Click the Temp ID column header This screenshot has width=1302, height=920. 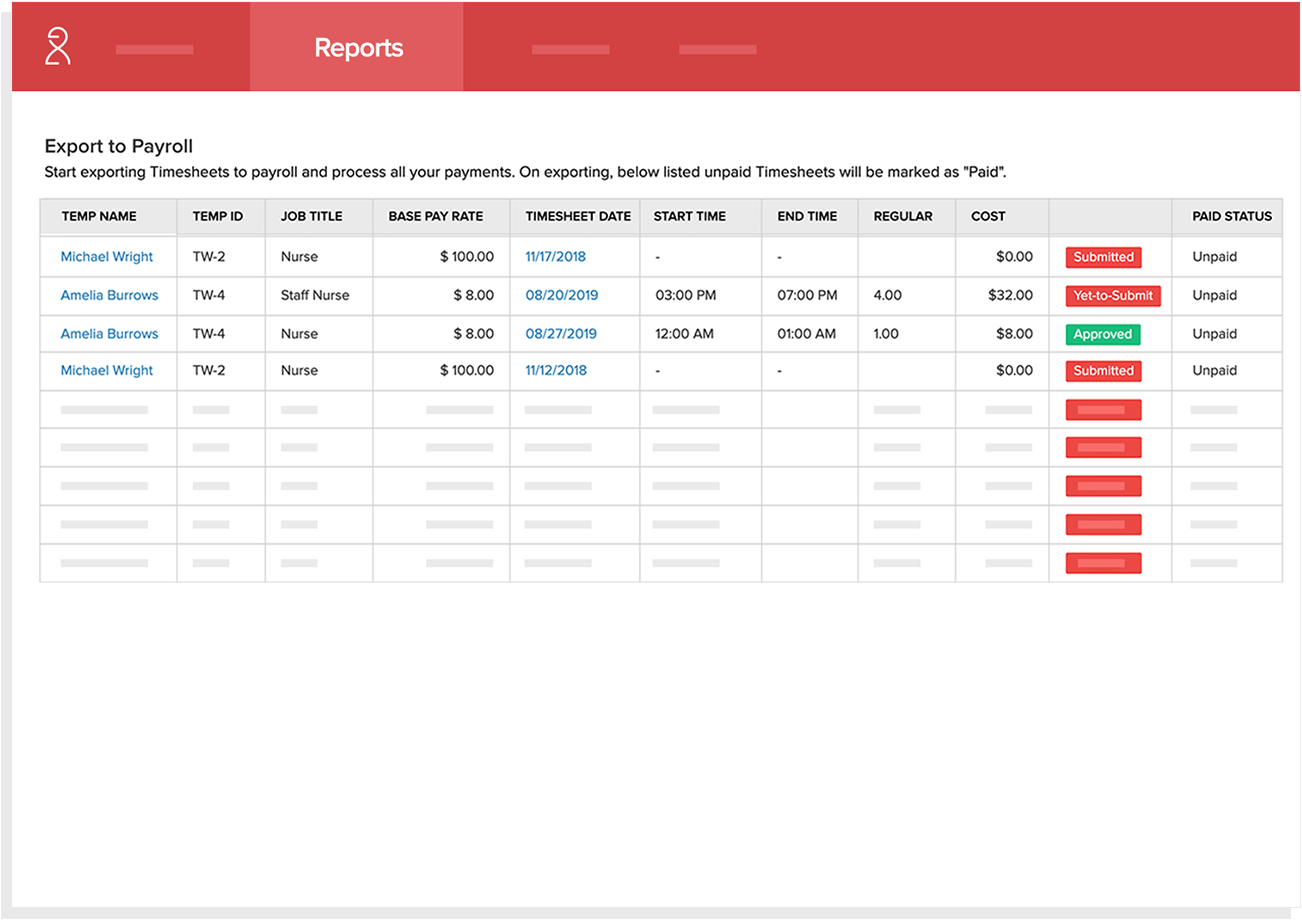click(x=217, y=216)
